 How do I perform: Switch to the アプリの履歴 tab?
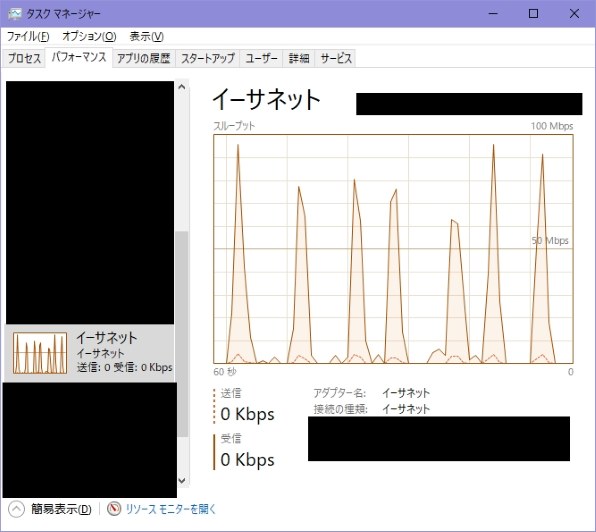click(x=144, y=59)
